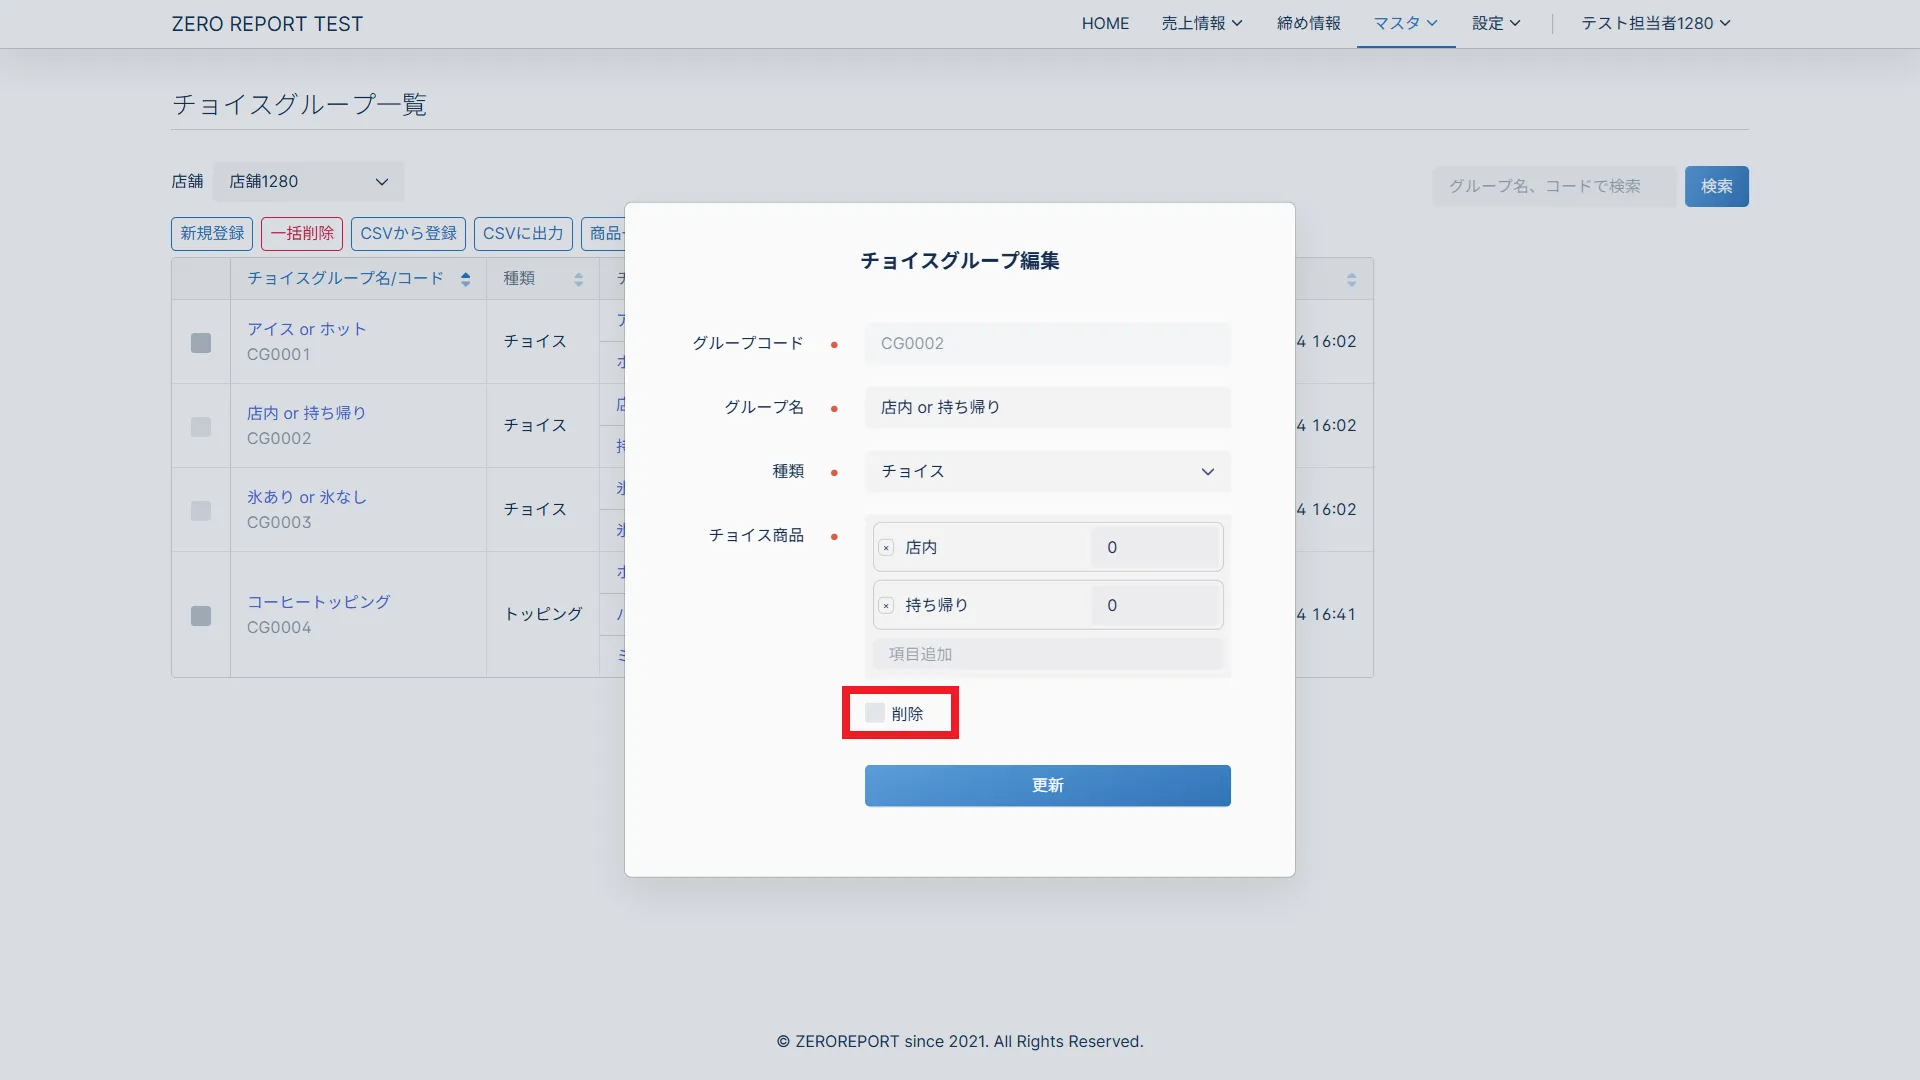
Task: Check the 削除 checkbox in dialog
Action: (875, 713)
